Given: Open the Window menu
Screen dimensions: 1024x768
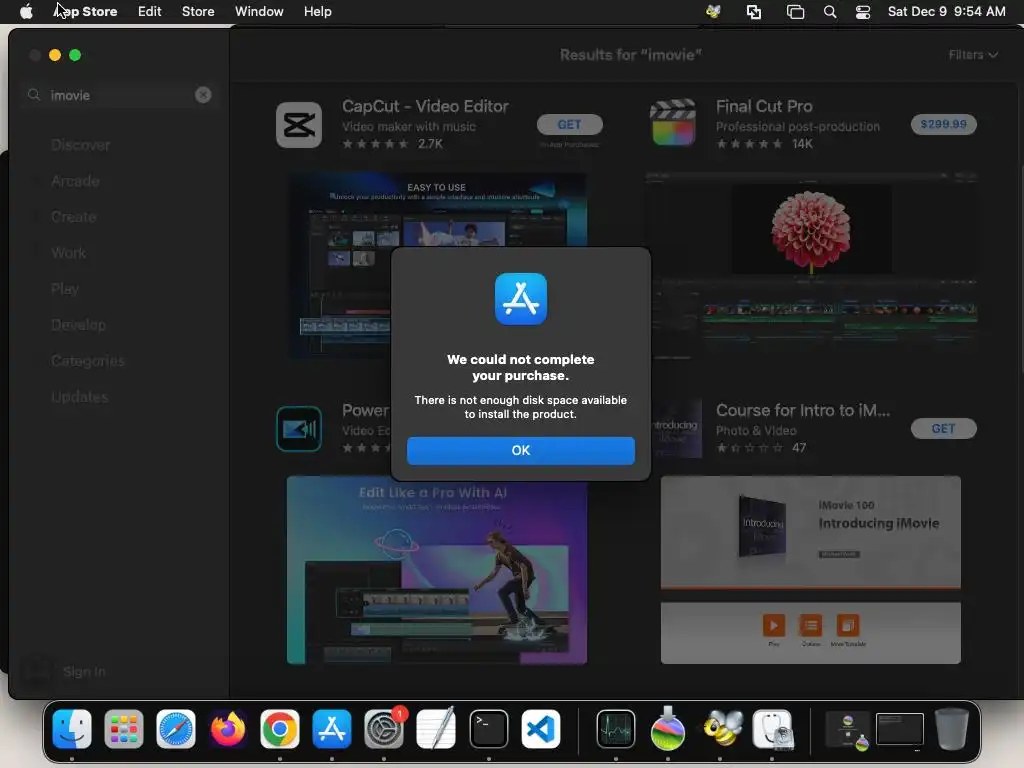Looking at the screenshot, I should coord(259,12).
